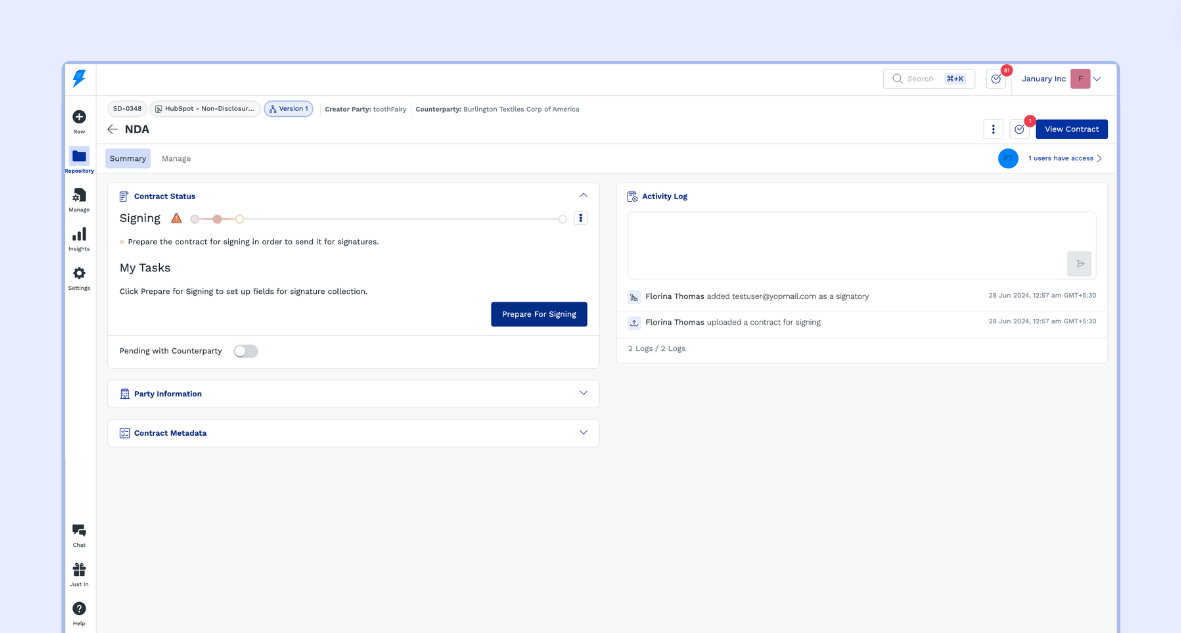Open the Just In gift icon
This screenshot has height=633, width=1181.
coord(79,569)
